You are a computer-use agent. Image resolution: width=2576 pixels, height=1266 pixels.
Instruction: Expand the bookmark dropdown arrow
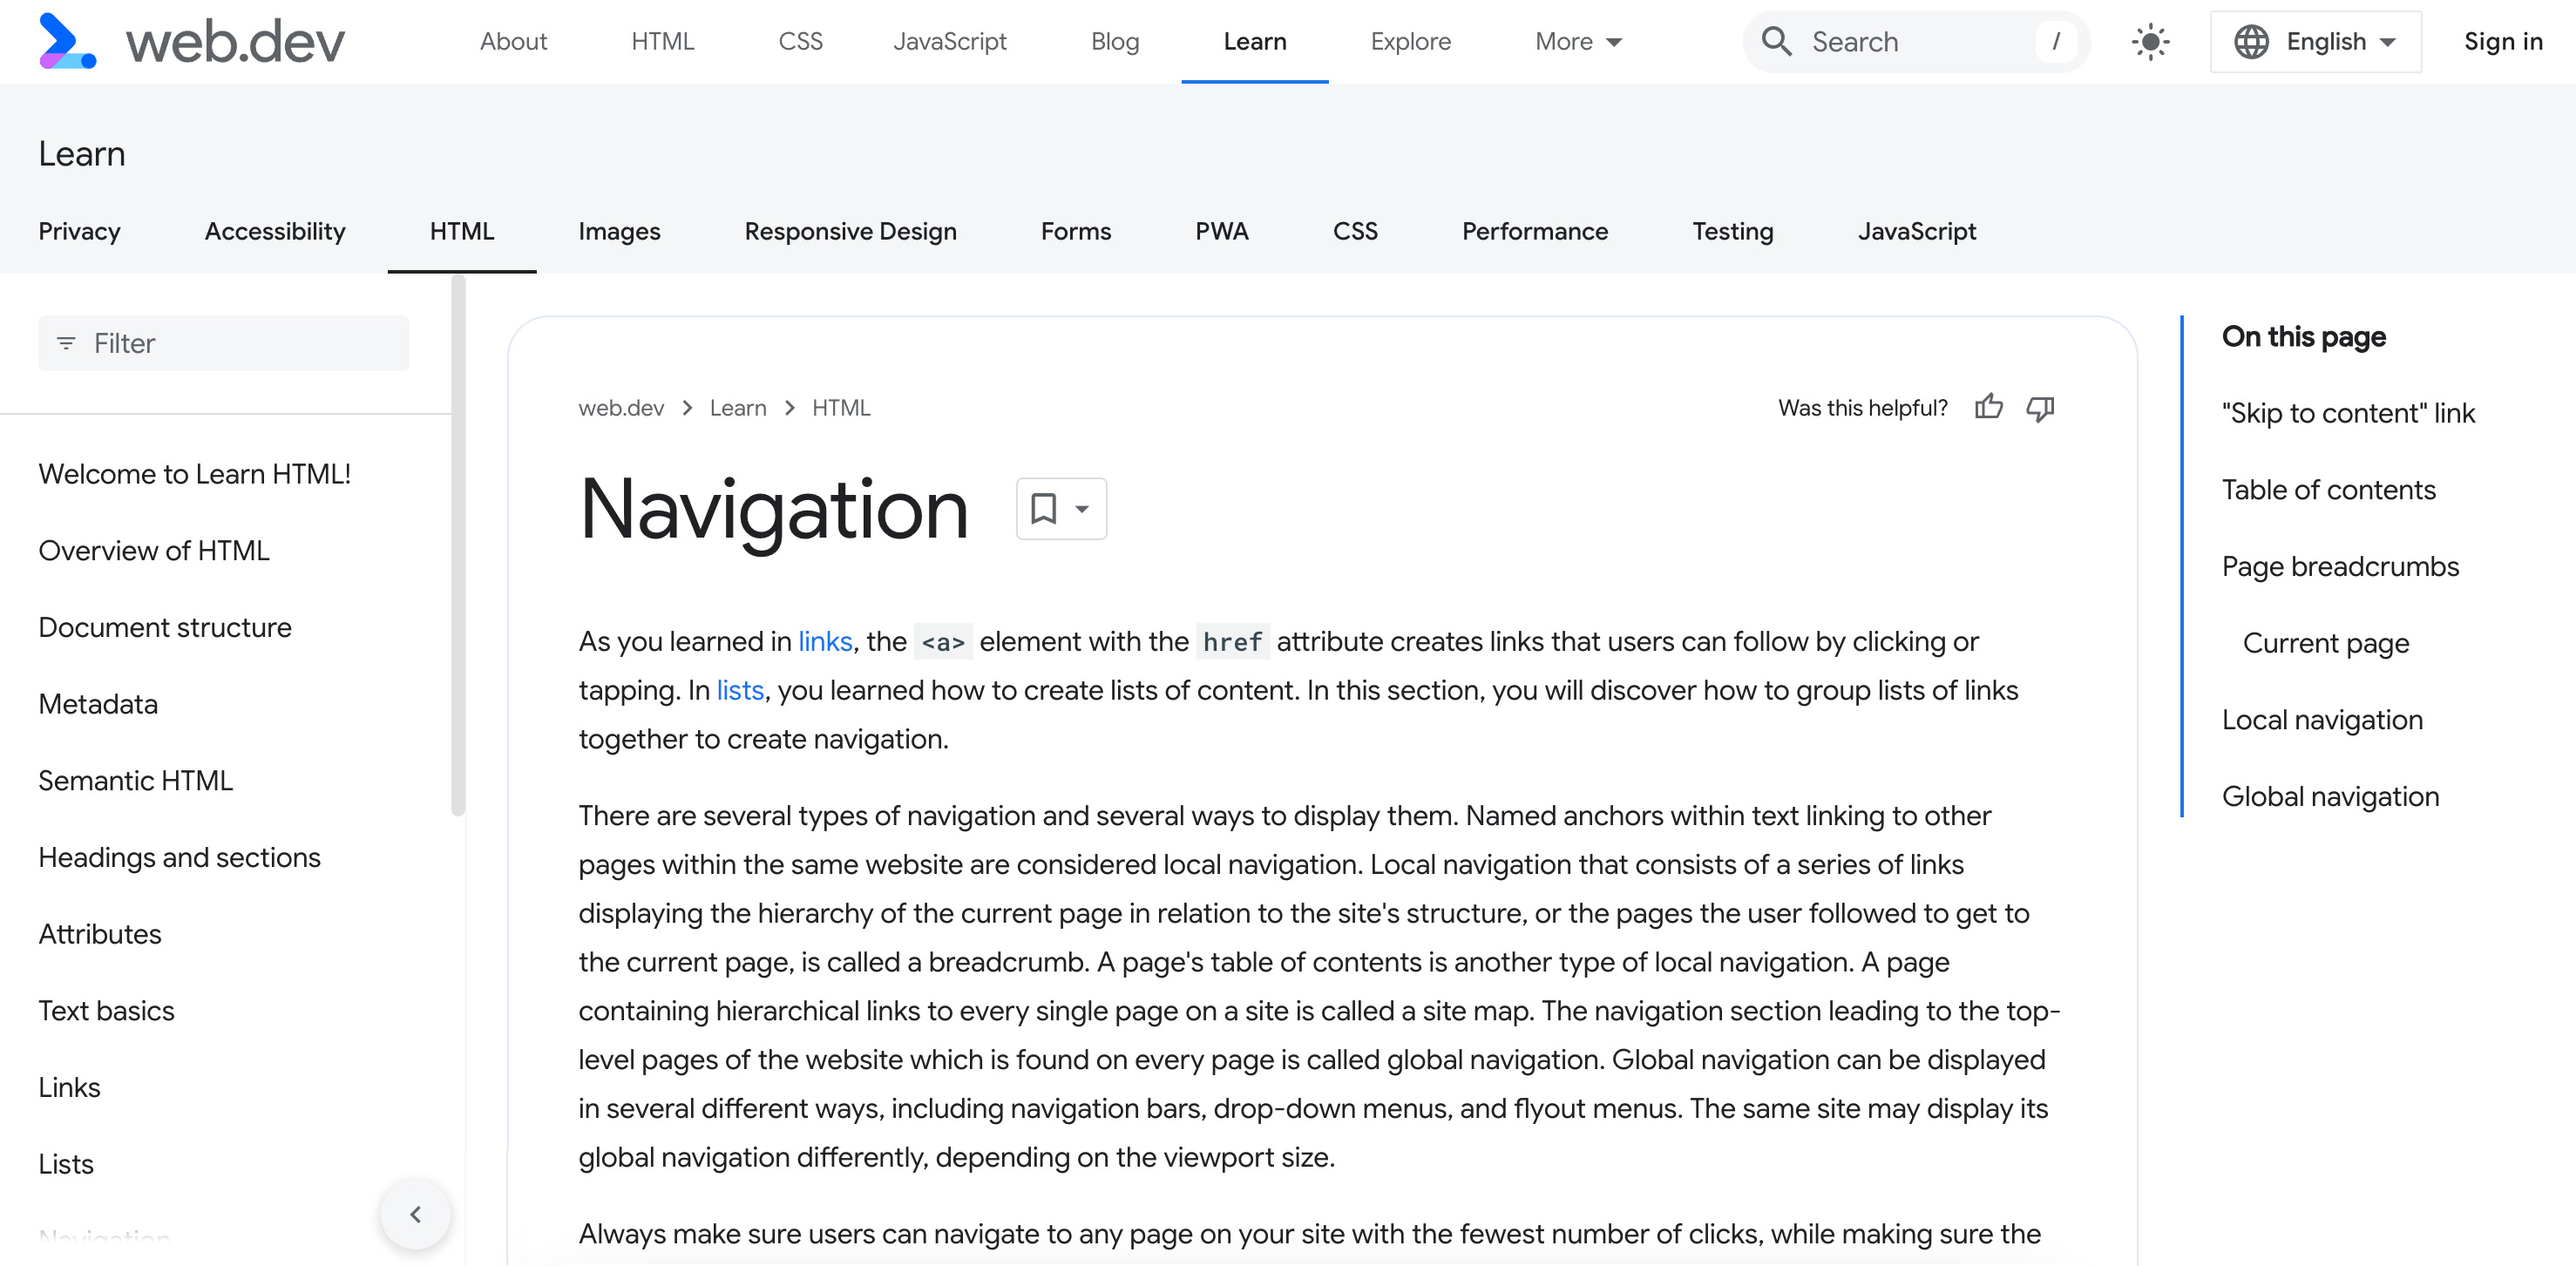pos(1082,507)
